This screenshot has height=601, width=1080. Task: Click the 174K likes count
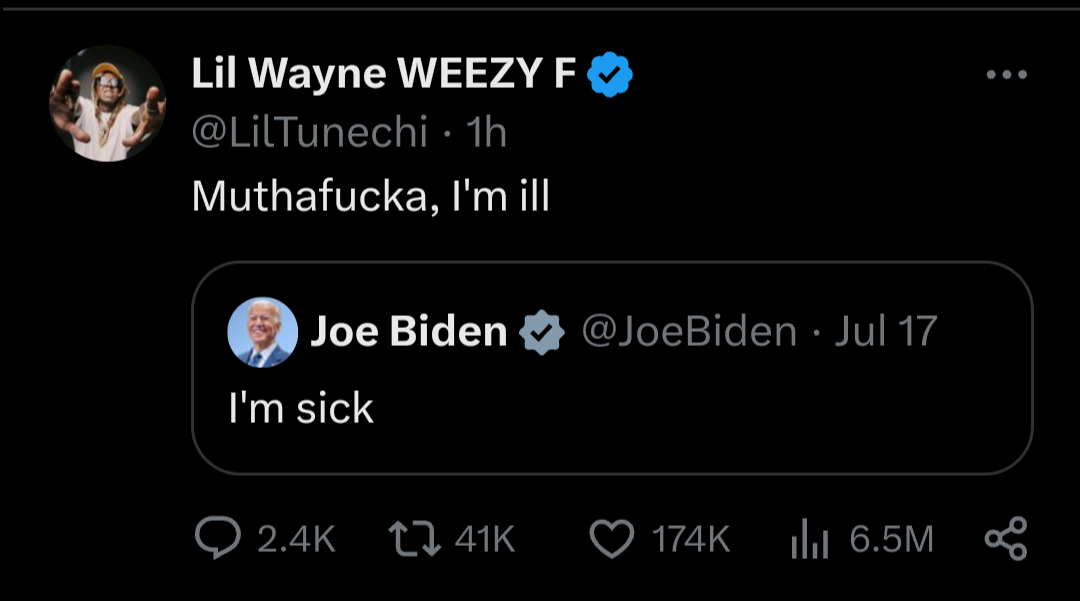click(x=691, y=540)
